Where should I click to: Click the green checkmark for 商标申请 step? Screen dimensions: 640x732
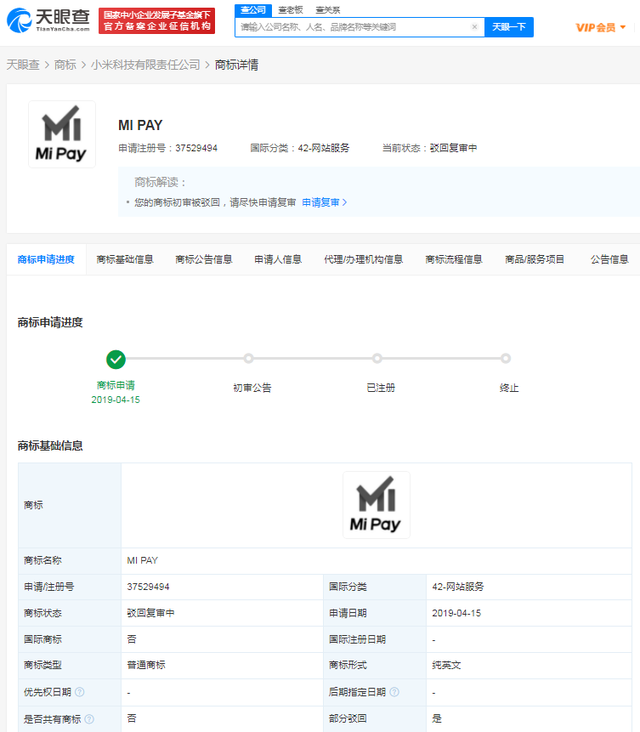[x=116, y=359]
